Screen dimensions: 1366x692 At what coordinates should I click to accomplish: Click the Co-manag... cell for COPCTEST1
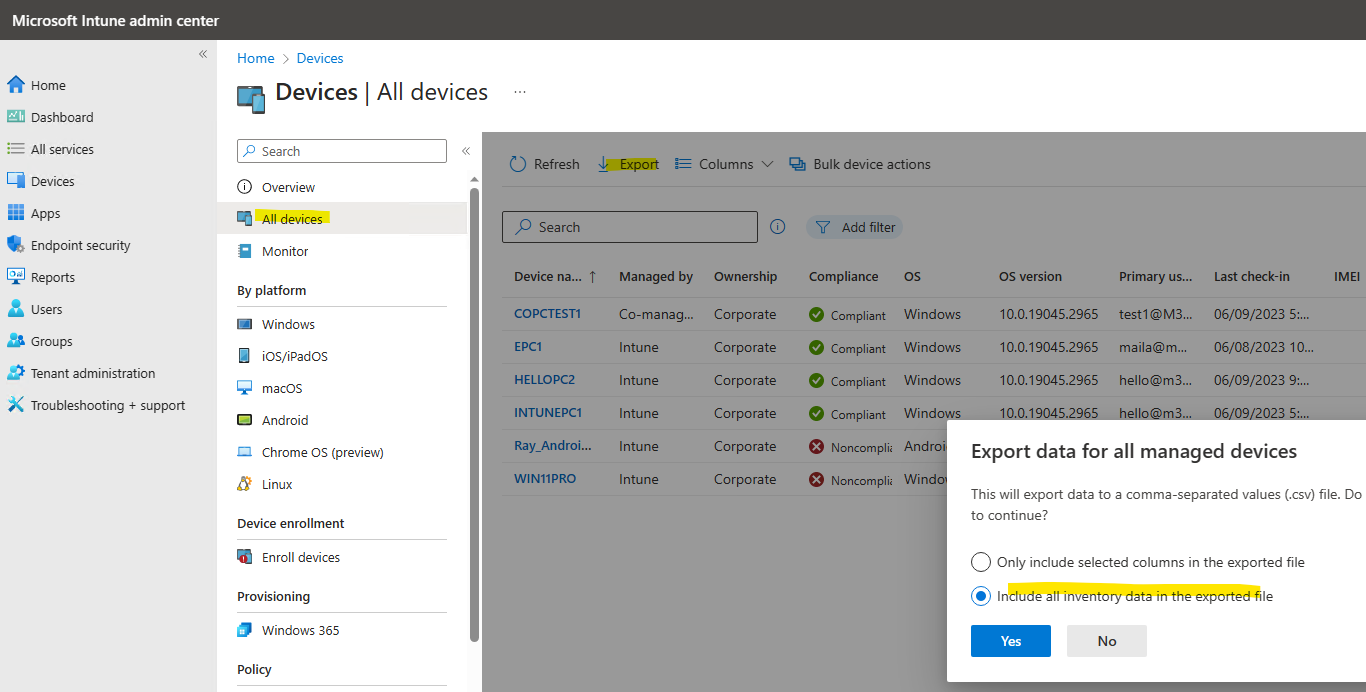656,314
